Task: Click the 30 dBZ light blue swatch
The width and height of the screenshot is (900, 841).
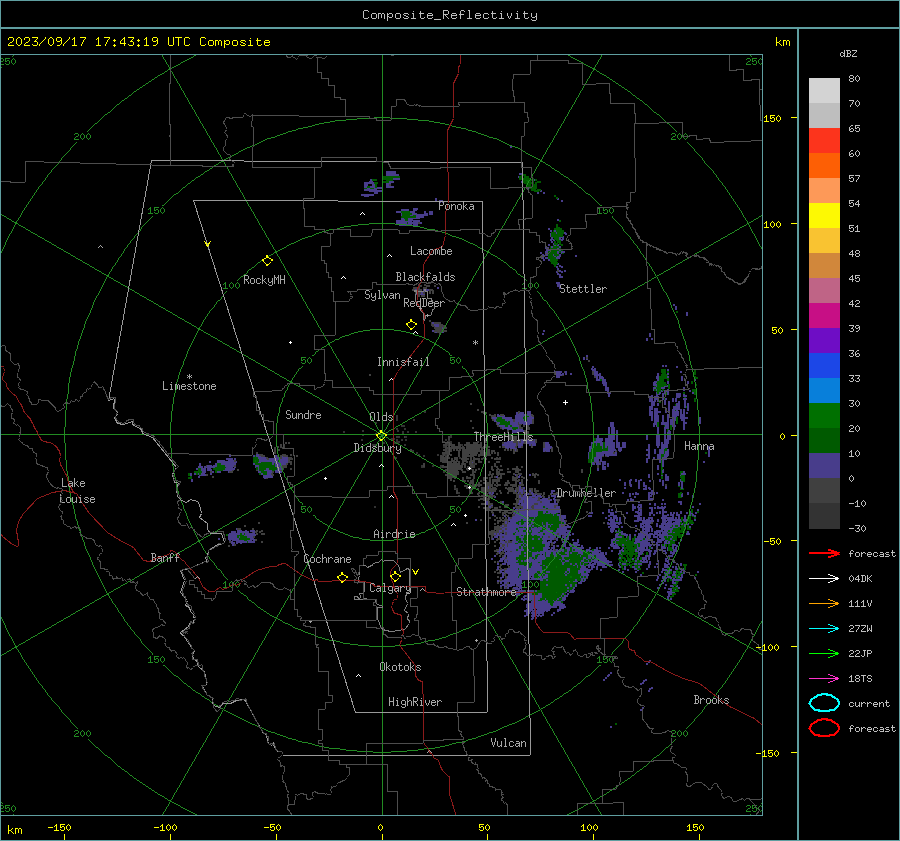Action: tap(824, 390)
